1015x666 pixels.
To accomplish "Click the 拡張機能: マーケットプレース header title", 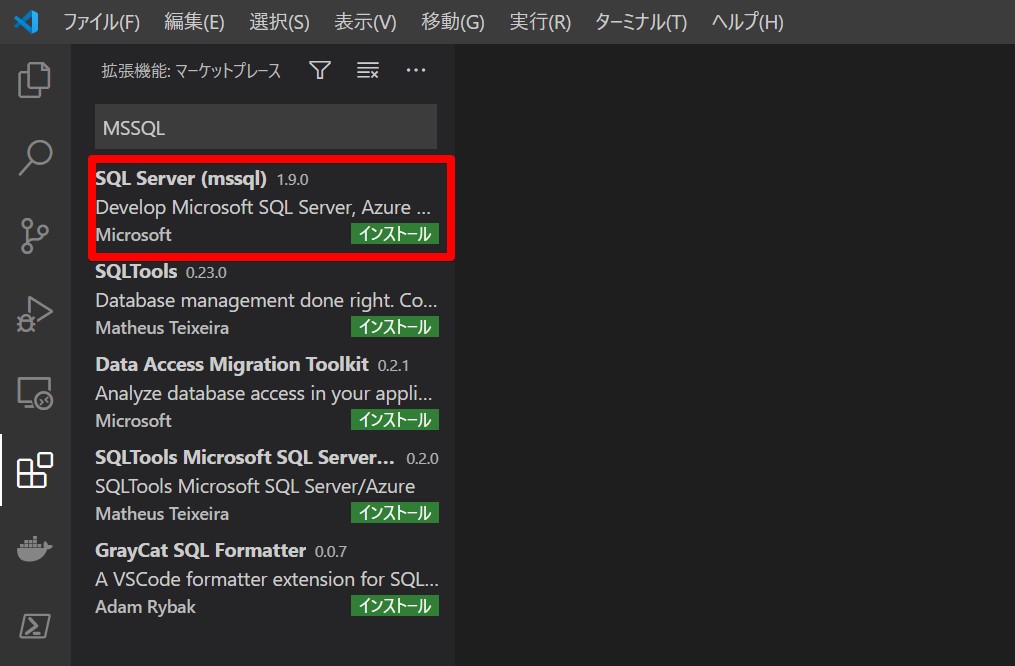I will 191,71.
